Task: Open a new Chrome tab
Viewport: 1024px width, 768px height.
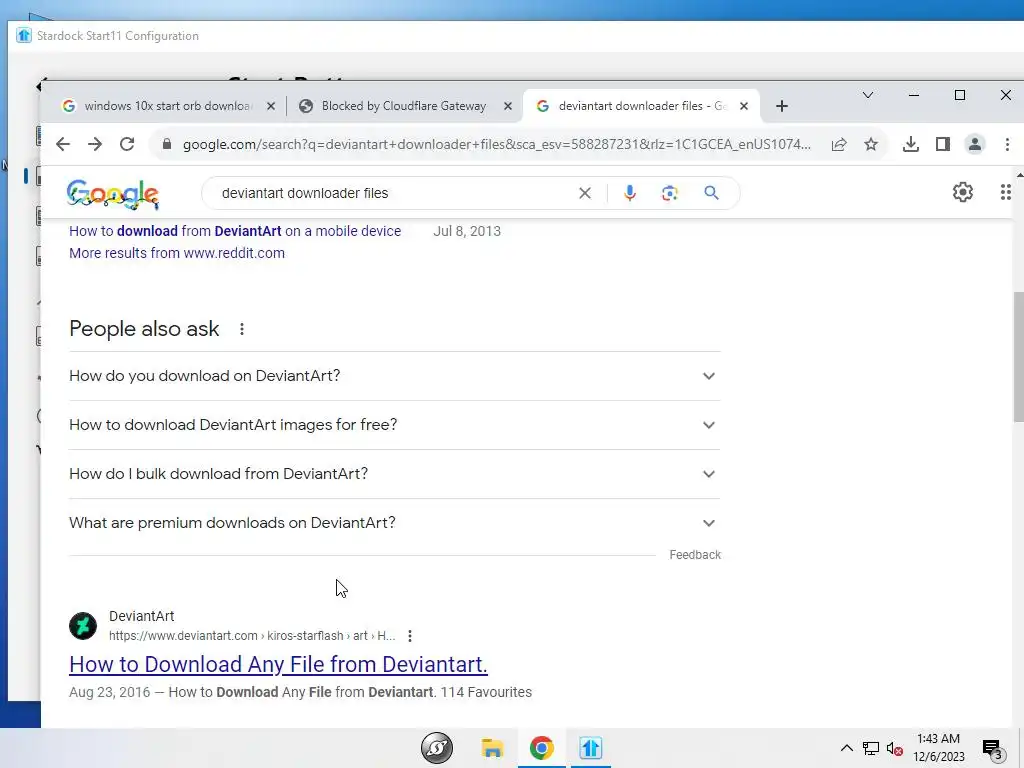Action: [782, 106]
